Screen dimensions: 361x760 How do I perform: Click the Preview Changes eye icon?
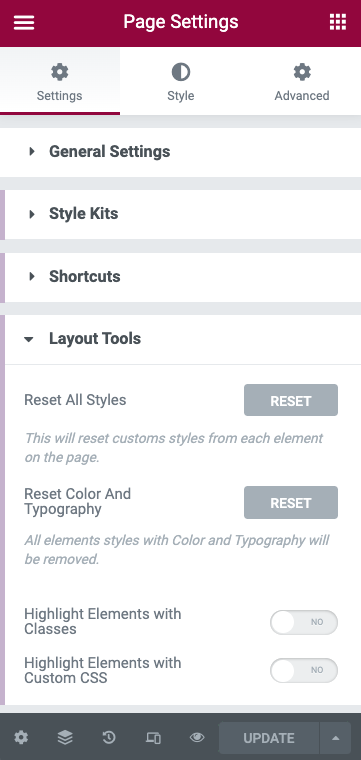197,738
